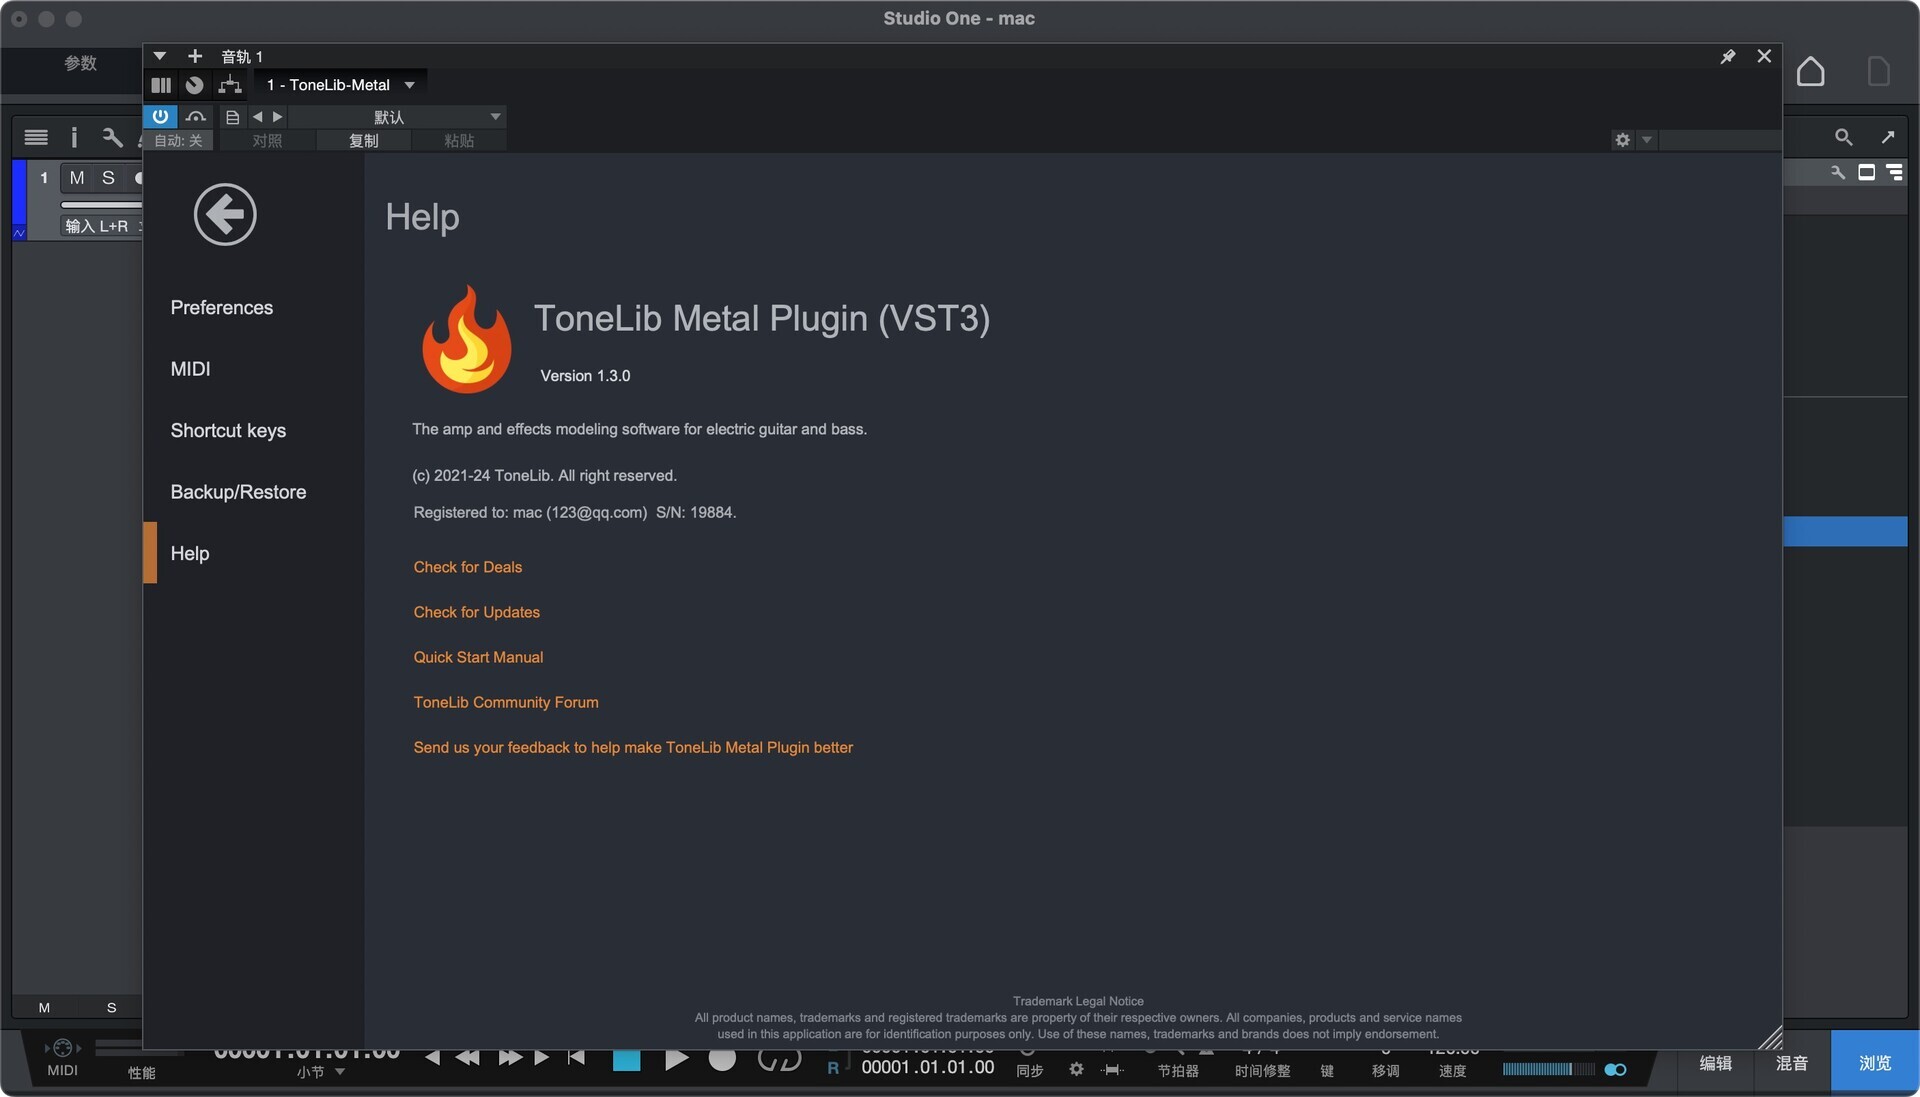Close the plugin window with X
This screenshot has width=1920, height=1097.
tap(1764, 56)
